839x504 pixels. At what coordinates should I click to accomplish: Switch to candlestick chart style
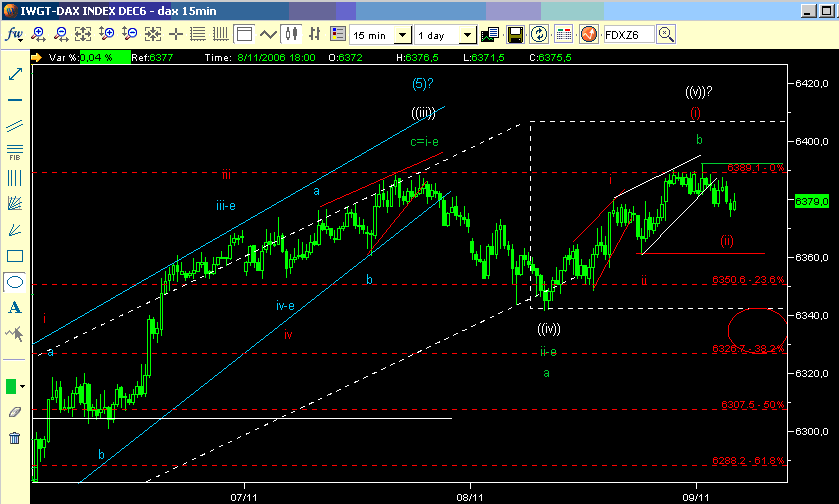292,35
